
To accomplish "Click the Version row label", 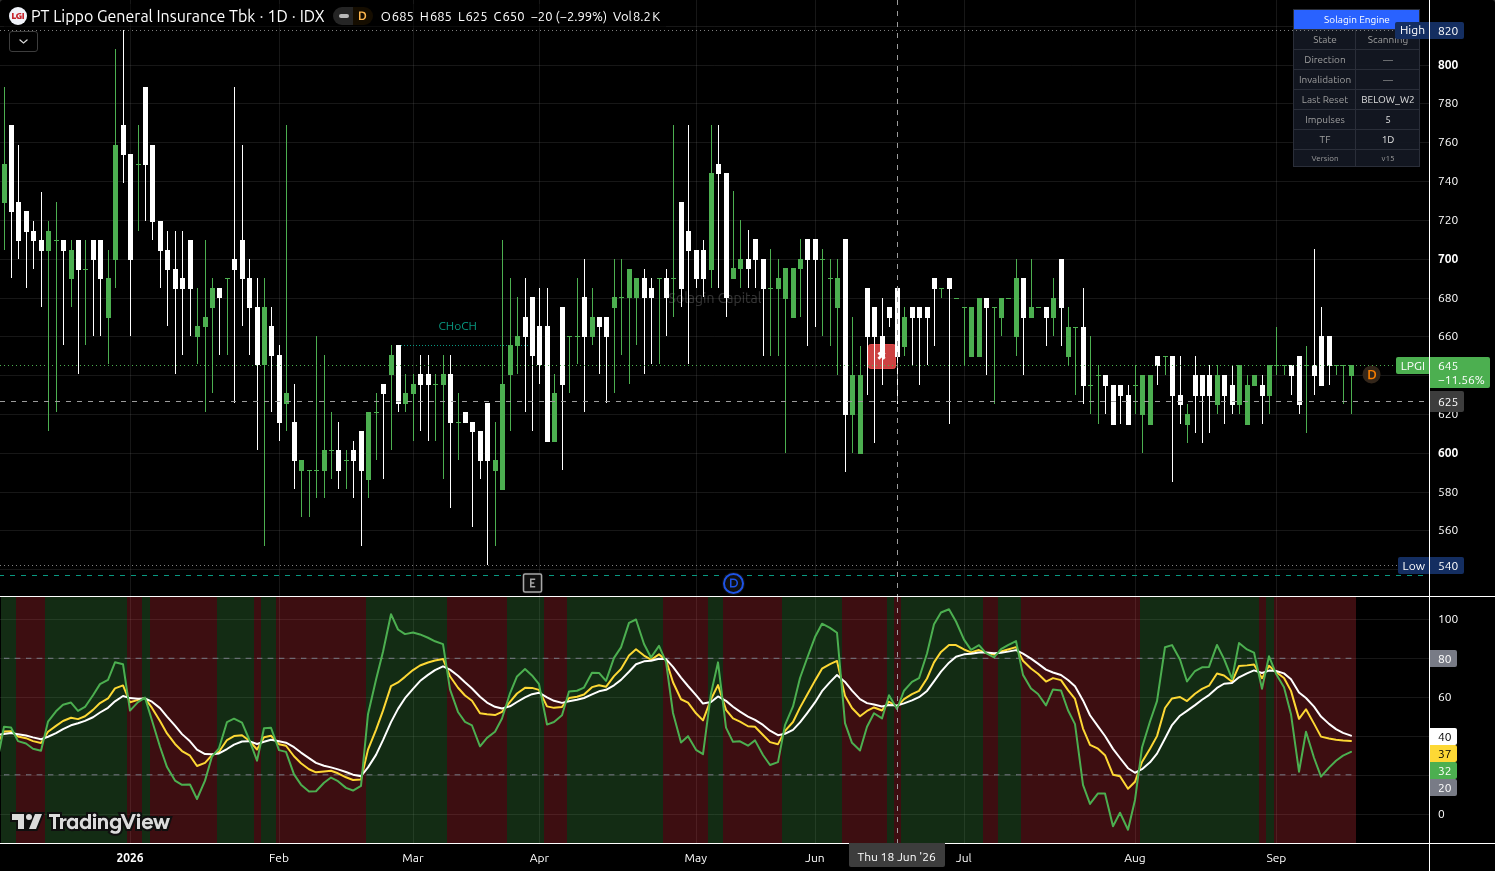I will click(x=1324, y=158).
